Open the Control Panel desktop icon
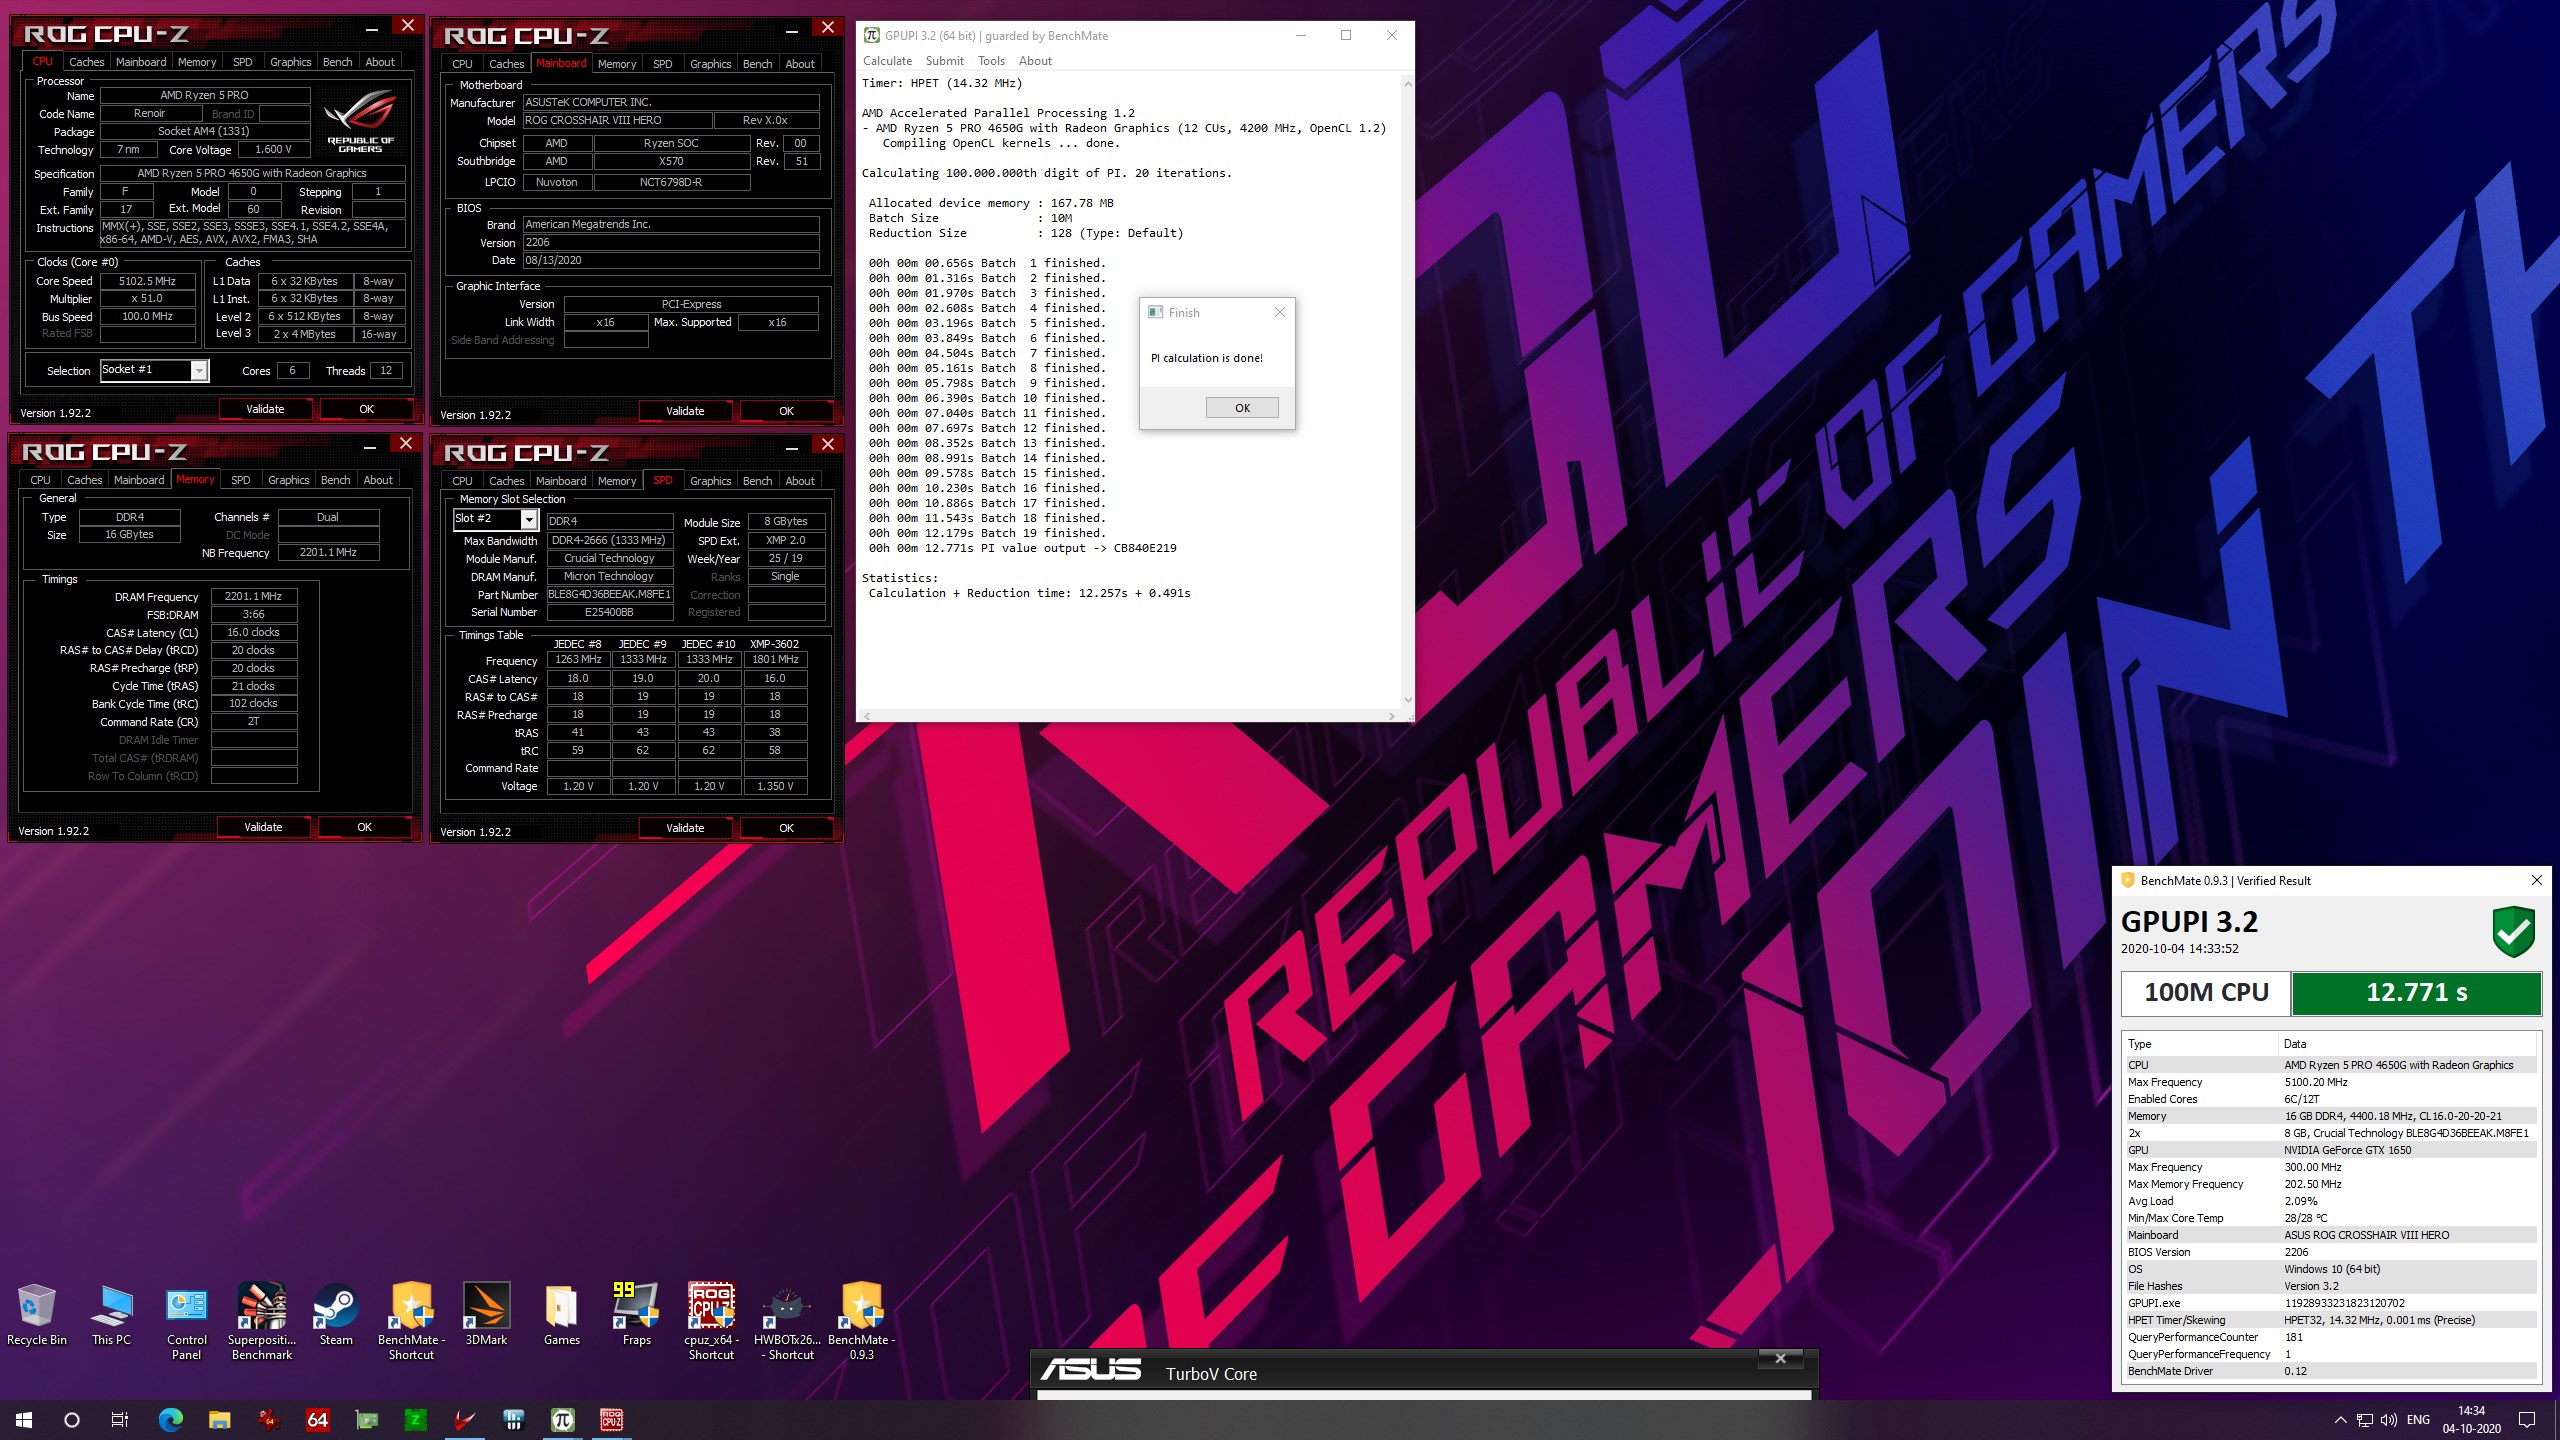2560x1440 pixels. 187,1322
